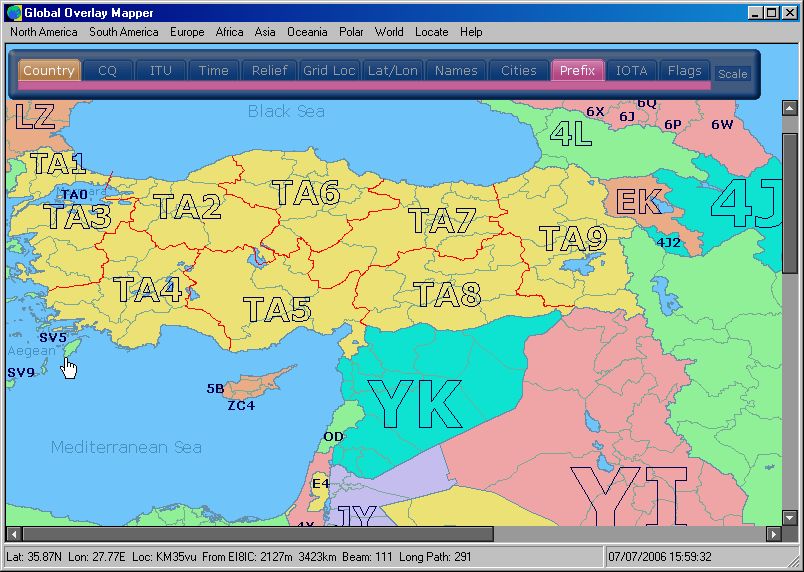The image size is (804, 572).
Task: Click the LZ prefix on Bulgaria
Action: pyautogui.click(x=35, y=117)
